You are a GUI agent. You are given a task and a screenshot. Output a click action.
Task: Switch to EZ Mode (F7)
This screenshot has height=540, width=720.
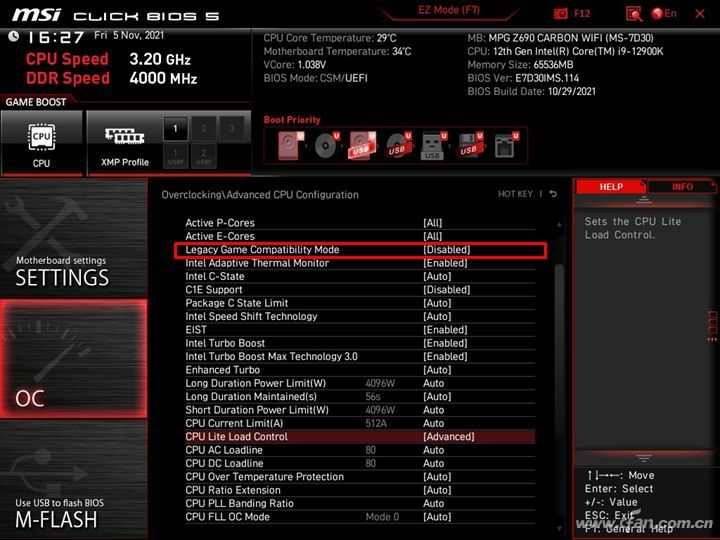coord(449,10)
